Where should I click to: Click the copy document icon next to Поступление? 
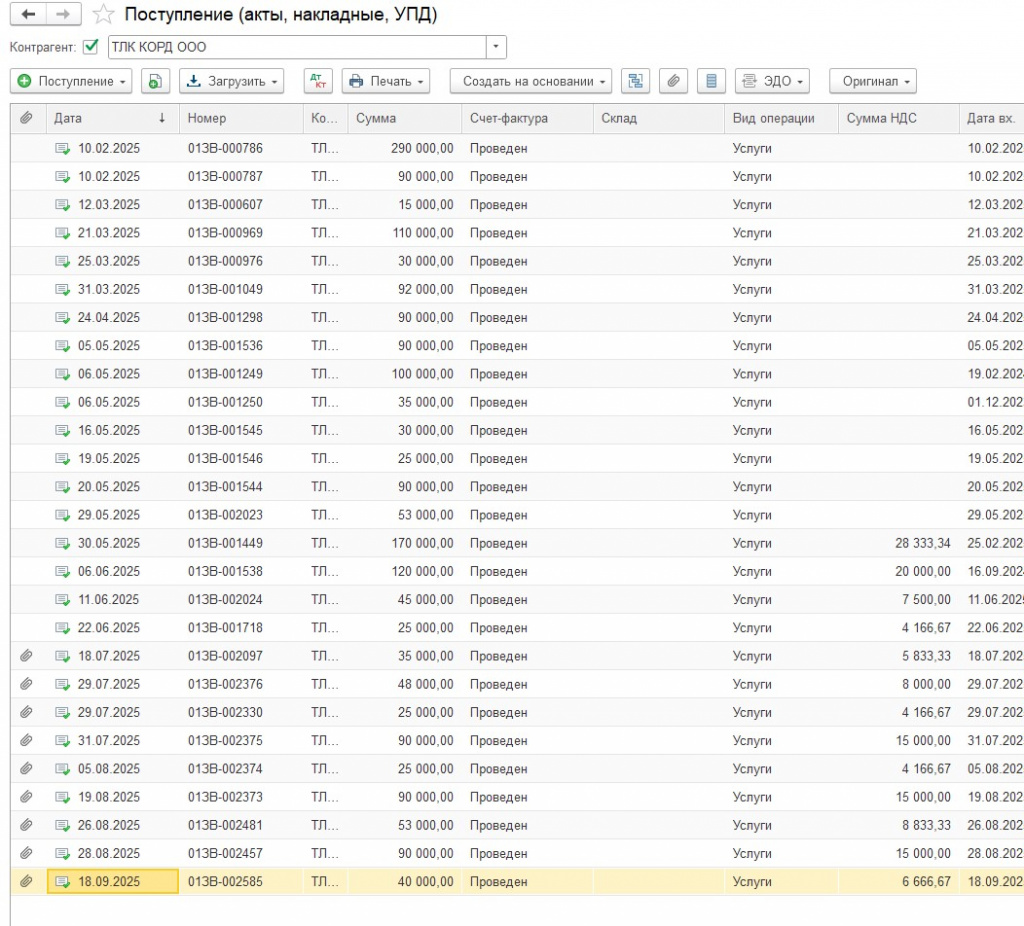(x=155, y=81)
